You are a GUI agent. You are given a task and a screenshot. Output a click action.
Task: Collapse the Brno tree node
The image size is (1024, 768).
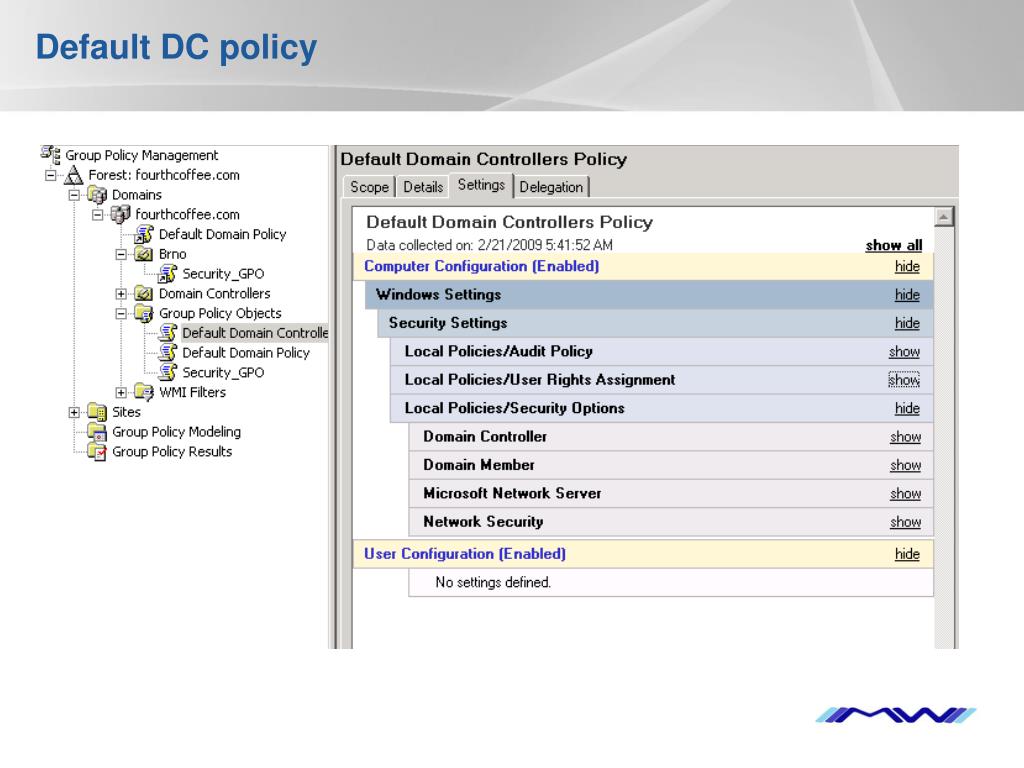pyautogui.click(x=121, y=254)
